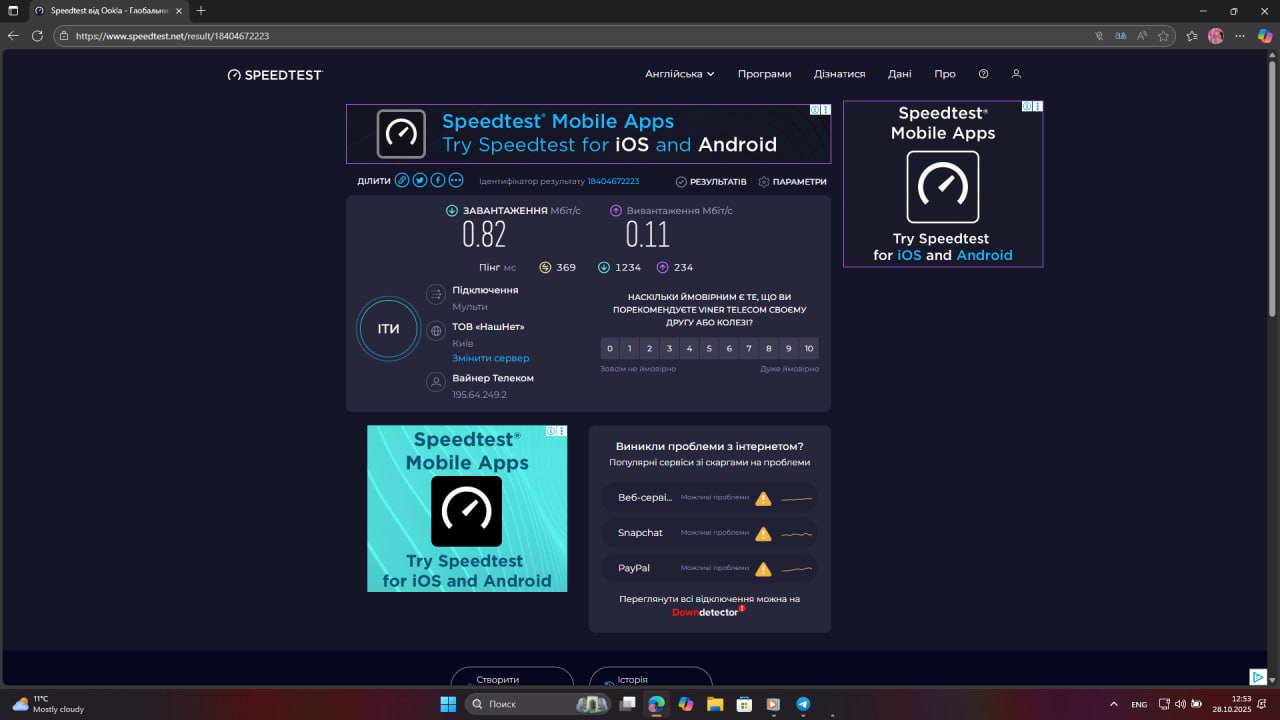
Task: Rate Viner Telecom 0
Action: tap(610, 348)
